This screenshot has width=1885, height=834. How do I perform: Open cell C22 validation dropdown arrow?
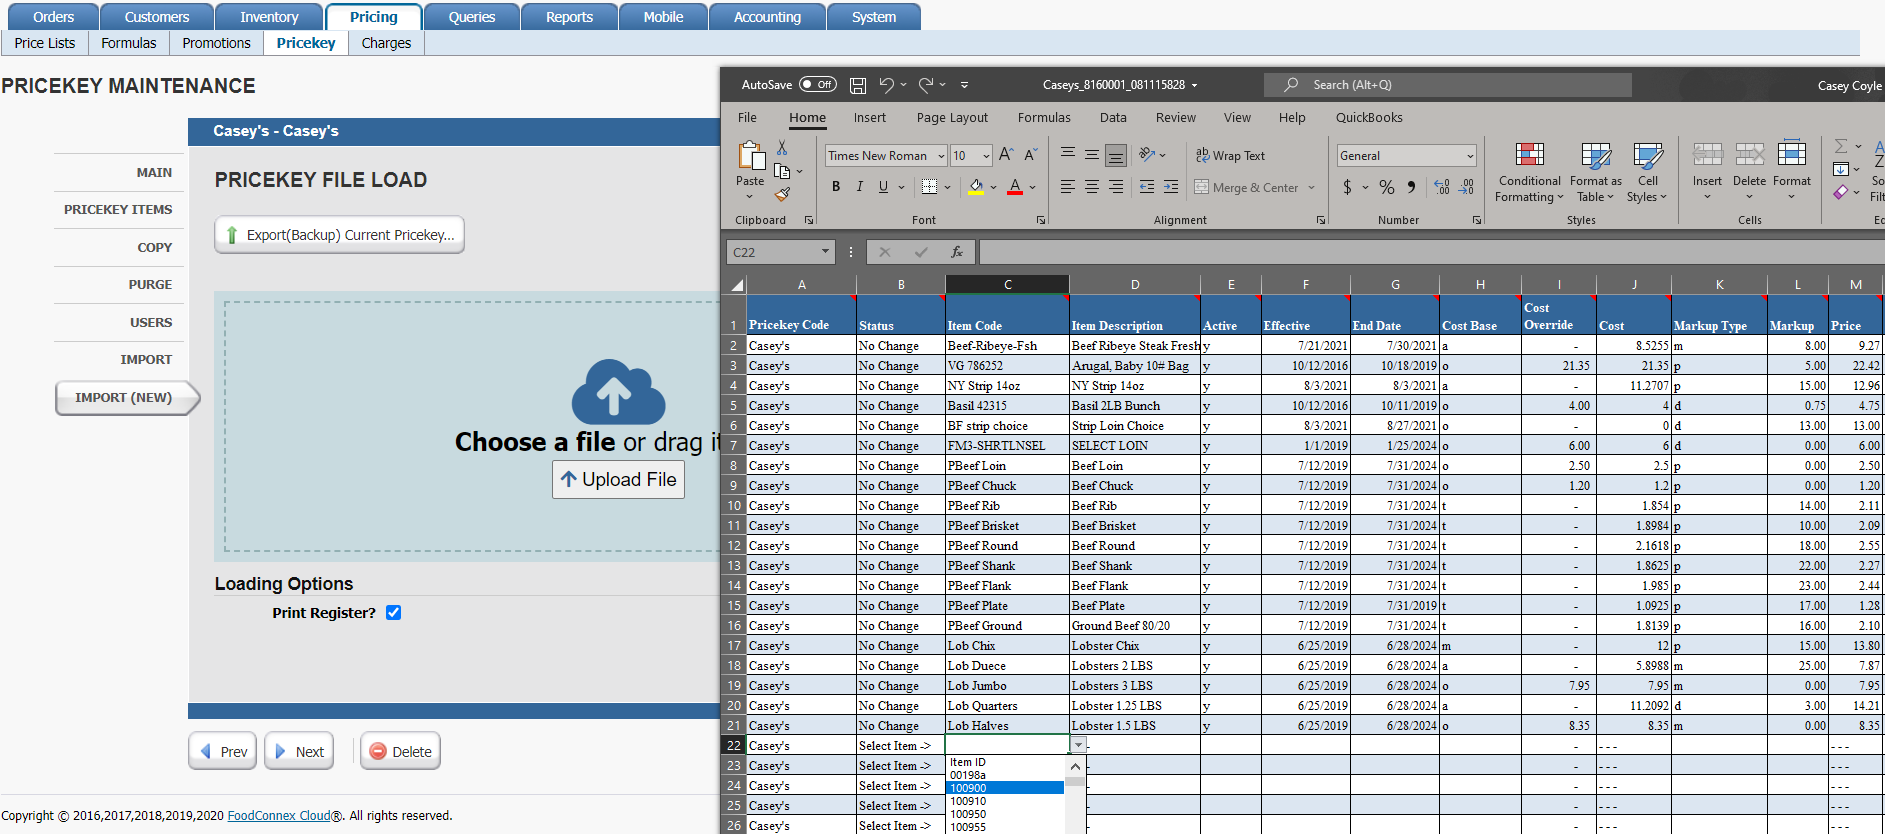[x=1078, y=745]
